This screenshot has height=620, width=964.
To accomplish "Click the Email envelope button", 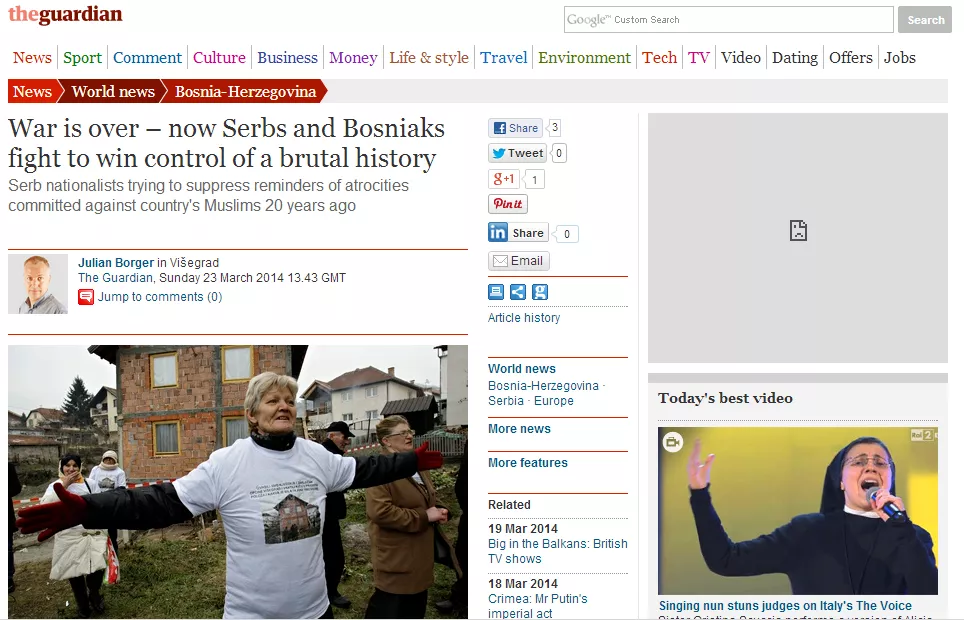I will point(518,261).
